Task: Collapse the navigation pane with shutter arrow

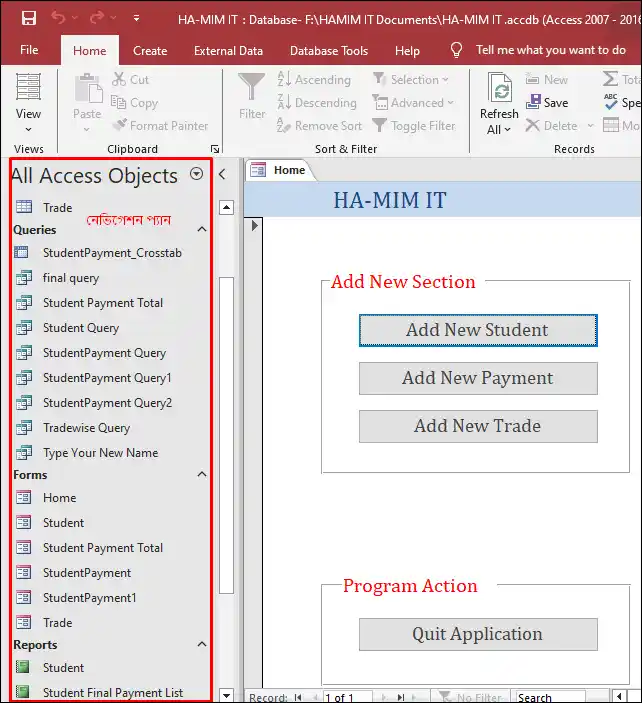Action: pos(222,174)
